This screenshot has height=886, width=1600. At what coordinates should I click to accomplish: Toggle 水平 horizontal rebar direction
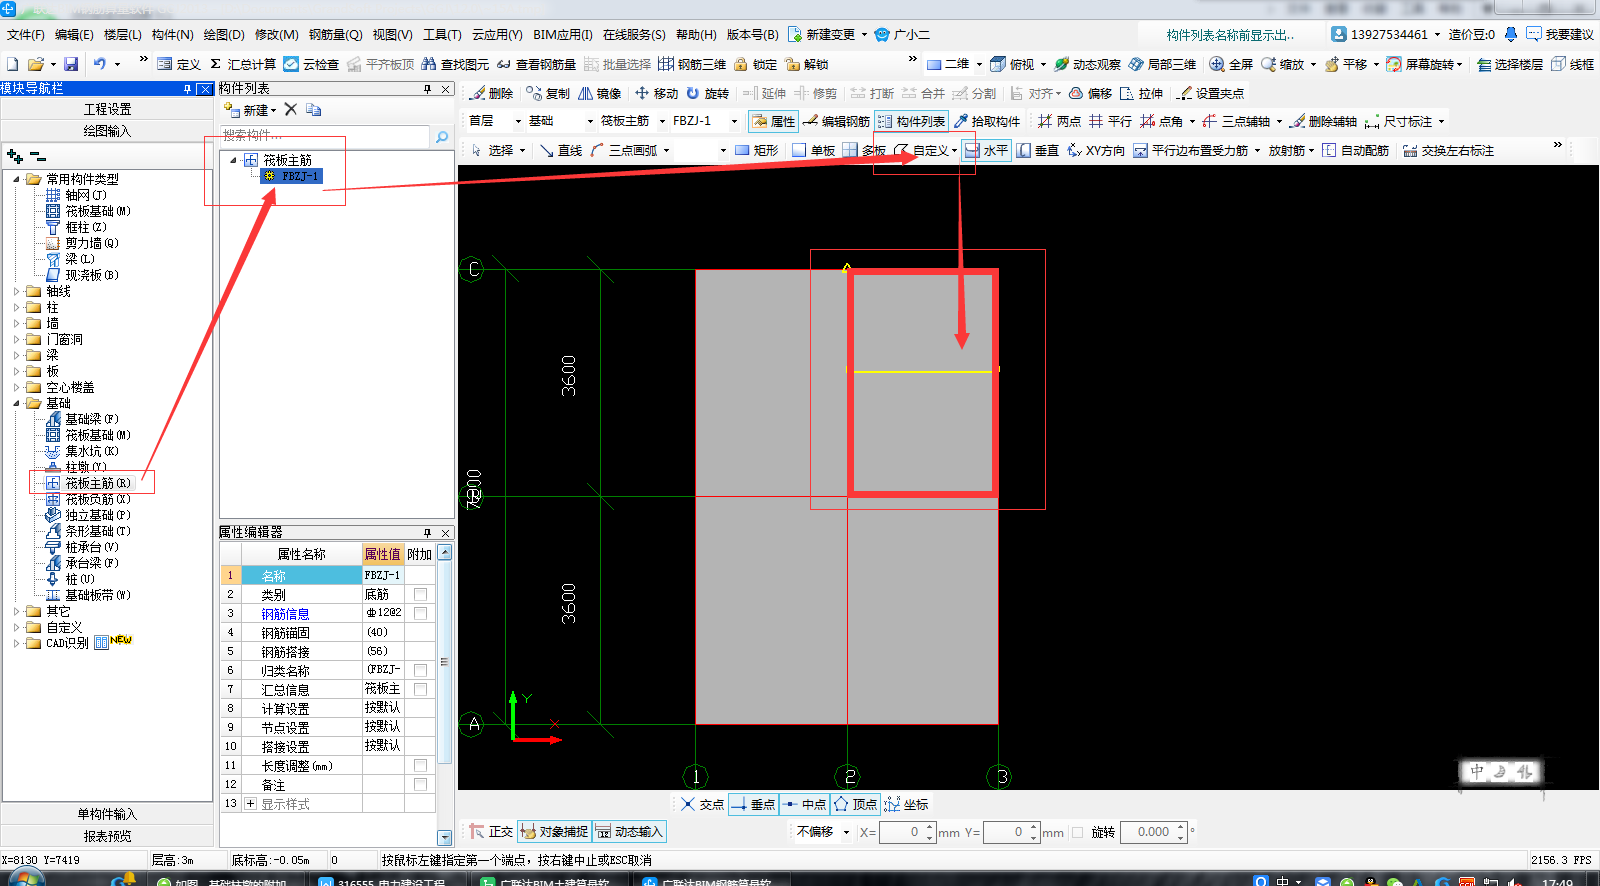[986, 150]
